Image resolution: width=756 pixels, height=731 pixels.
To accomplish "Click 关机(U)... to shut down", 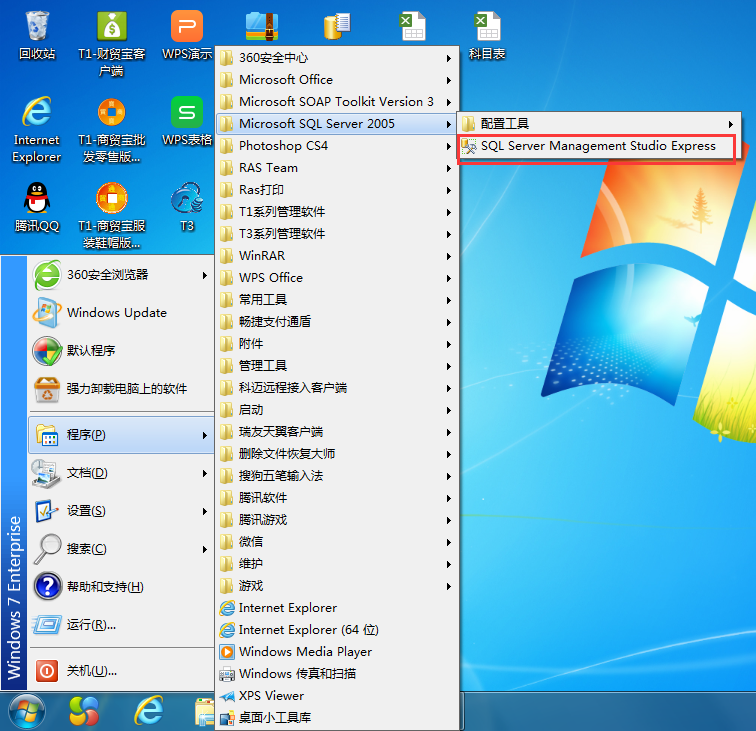I will (91, 671).
